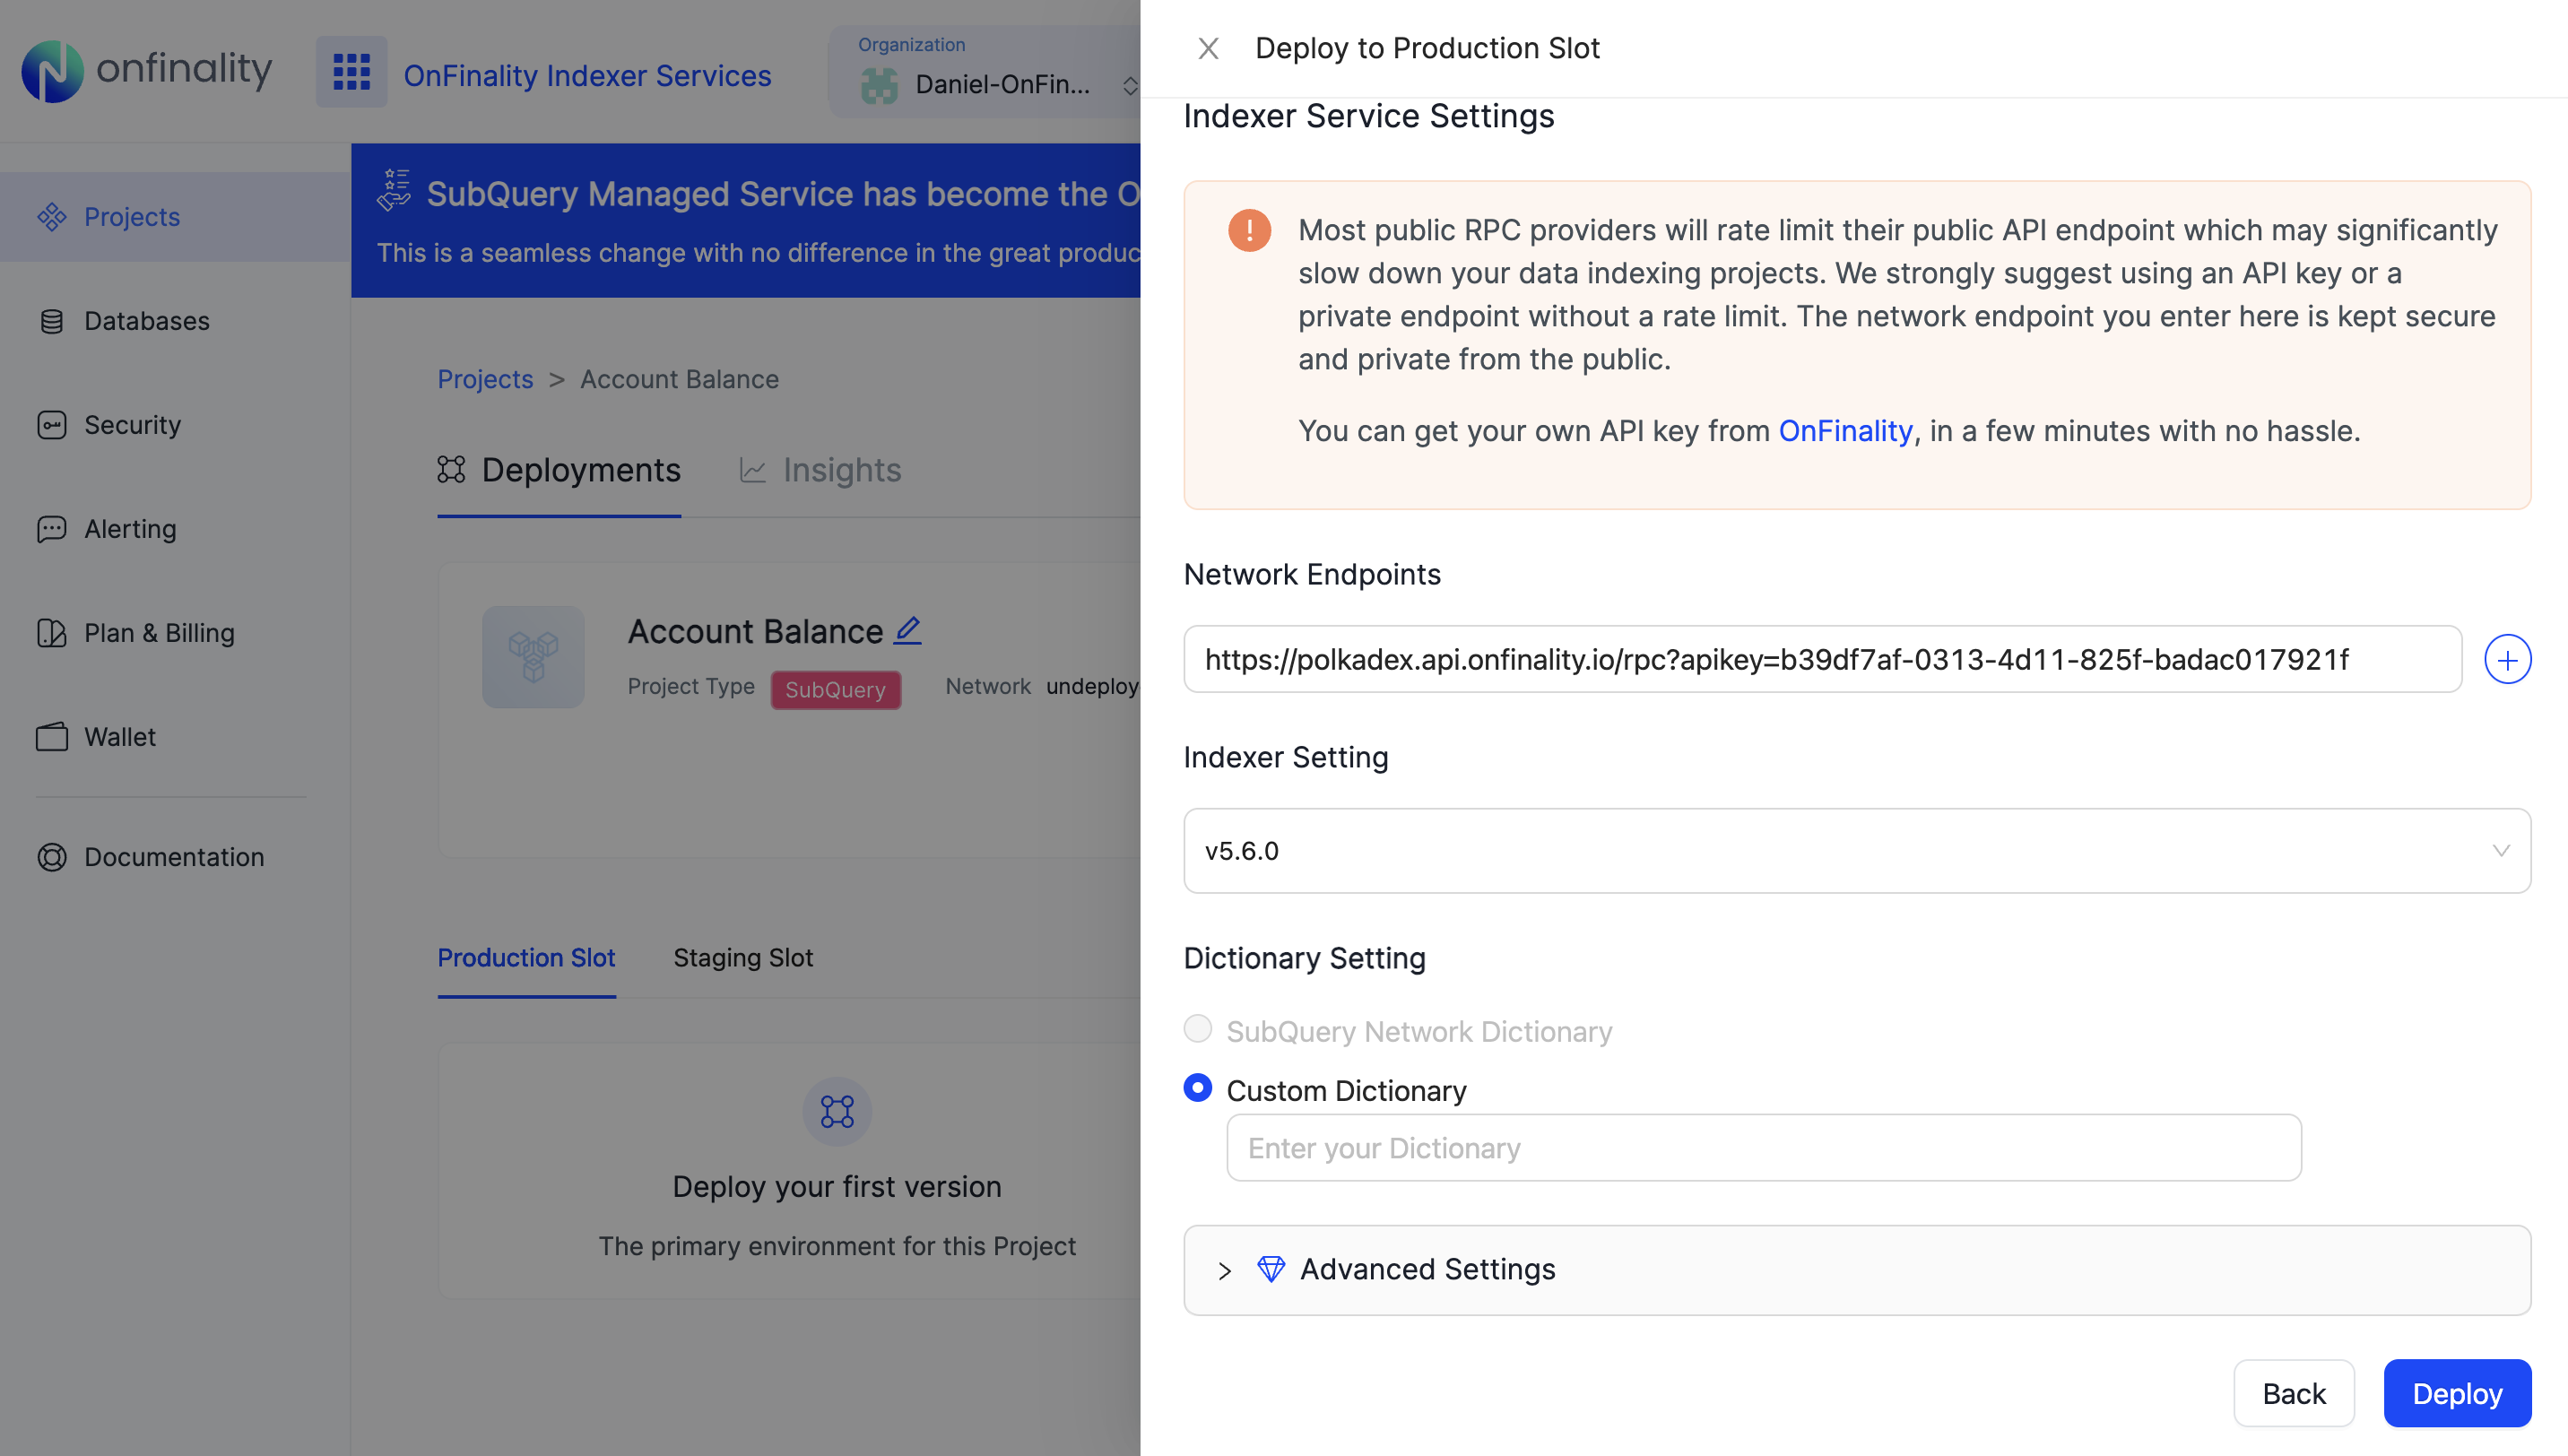Click the Enter your Dictionary input field
The height and width of the screenshot is (1456, 2568).
pos(1762,1147)
